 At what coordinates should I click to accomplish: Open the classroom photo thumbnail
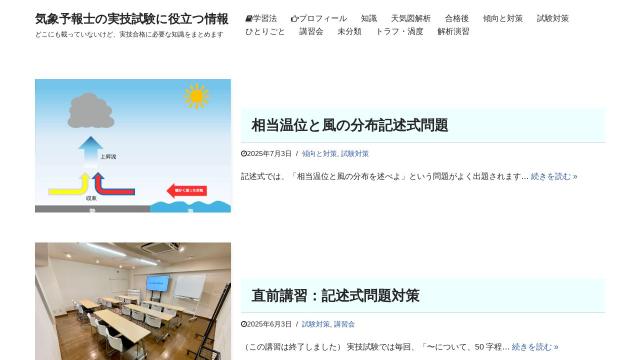point(133,301)
